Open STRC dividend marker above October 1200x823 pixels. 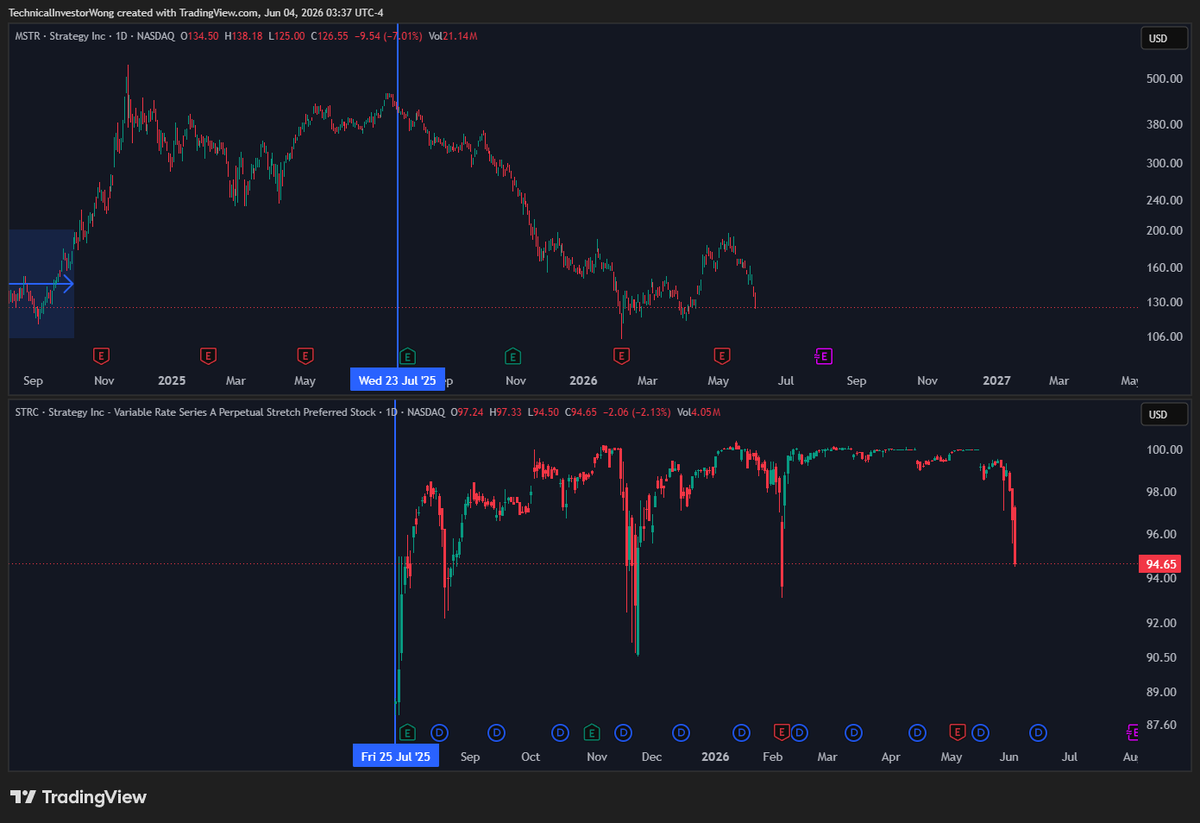click(560, 733)
